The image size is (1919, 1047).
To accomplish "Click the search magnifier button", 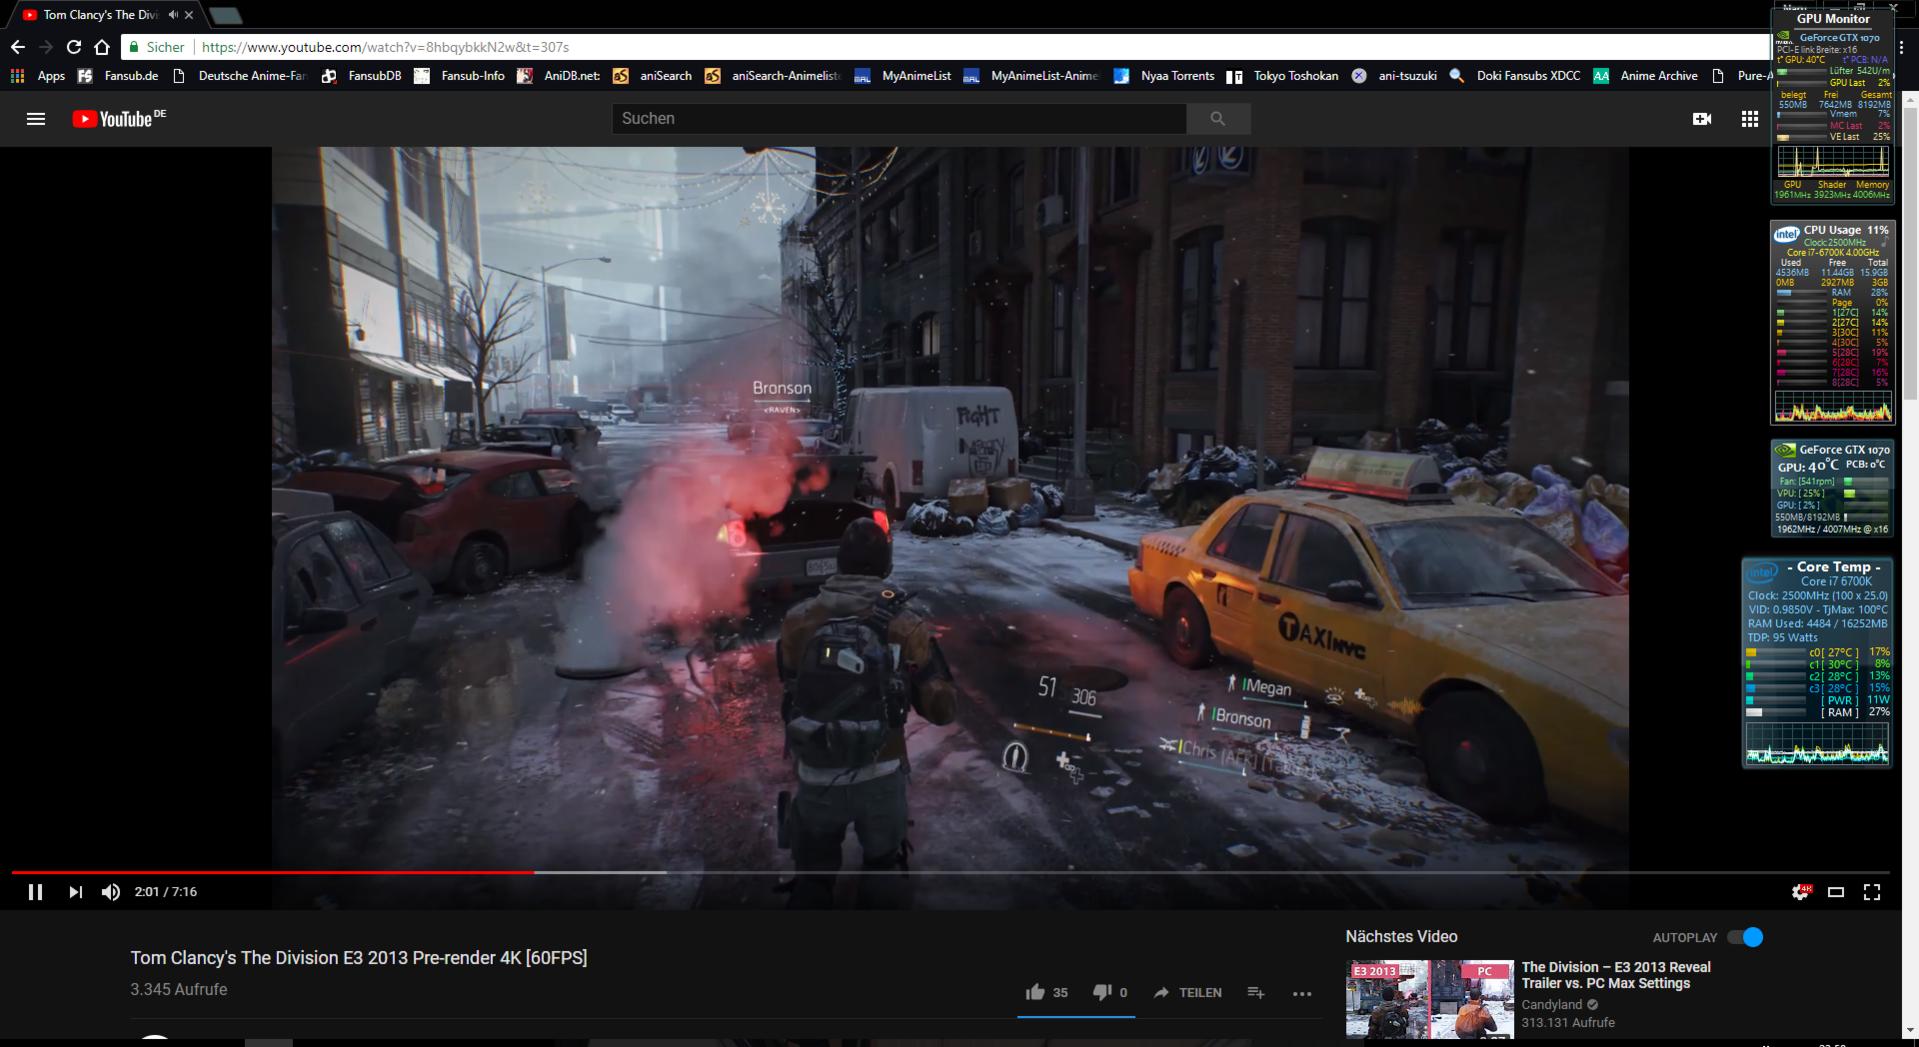I will (1218, 118).
